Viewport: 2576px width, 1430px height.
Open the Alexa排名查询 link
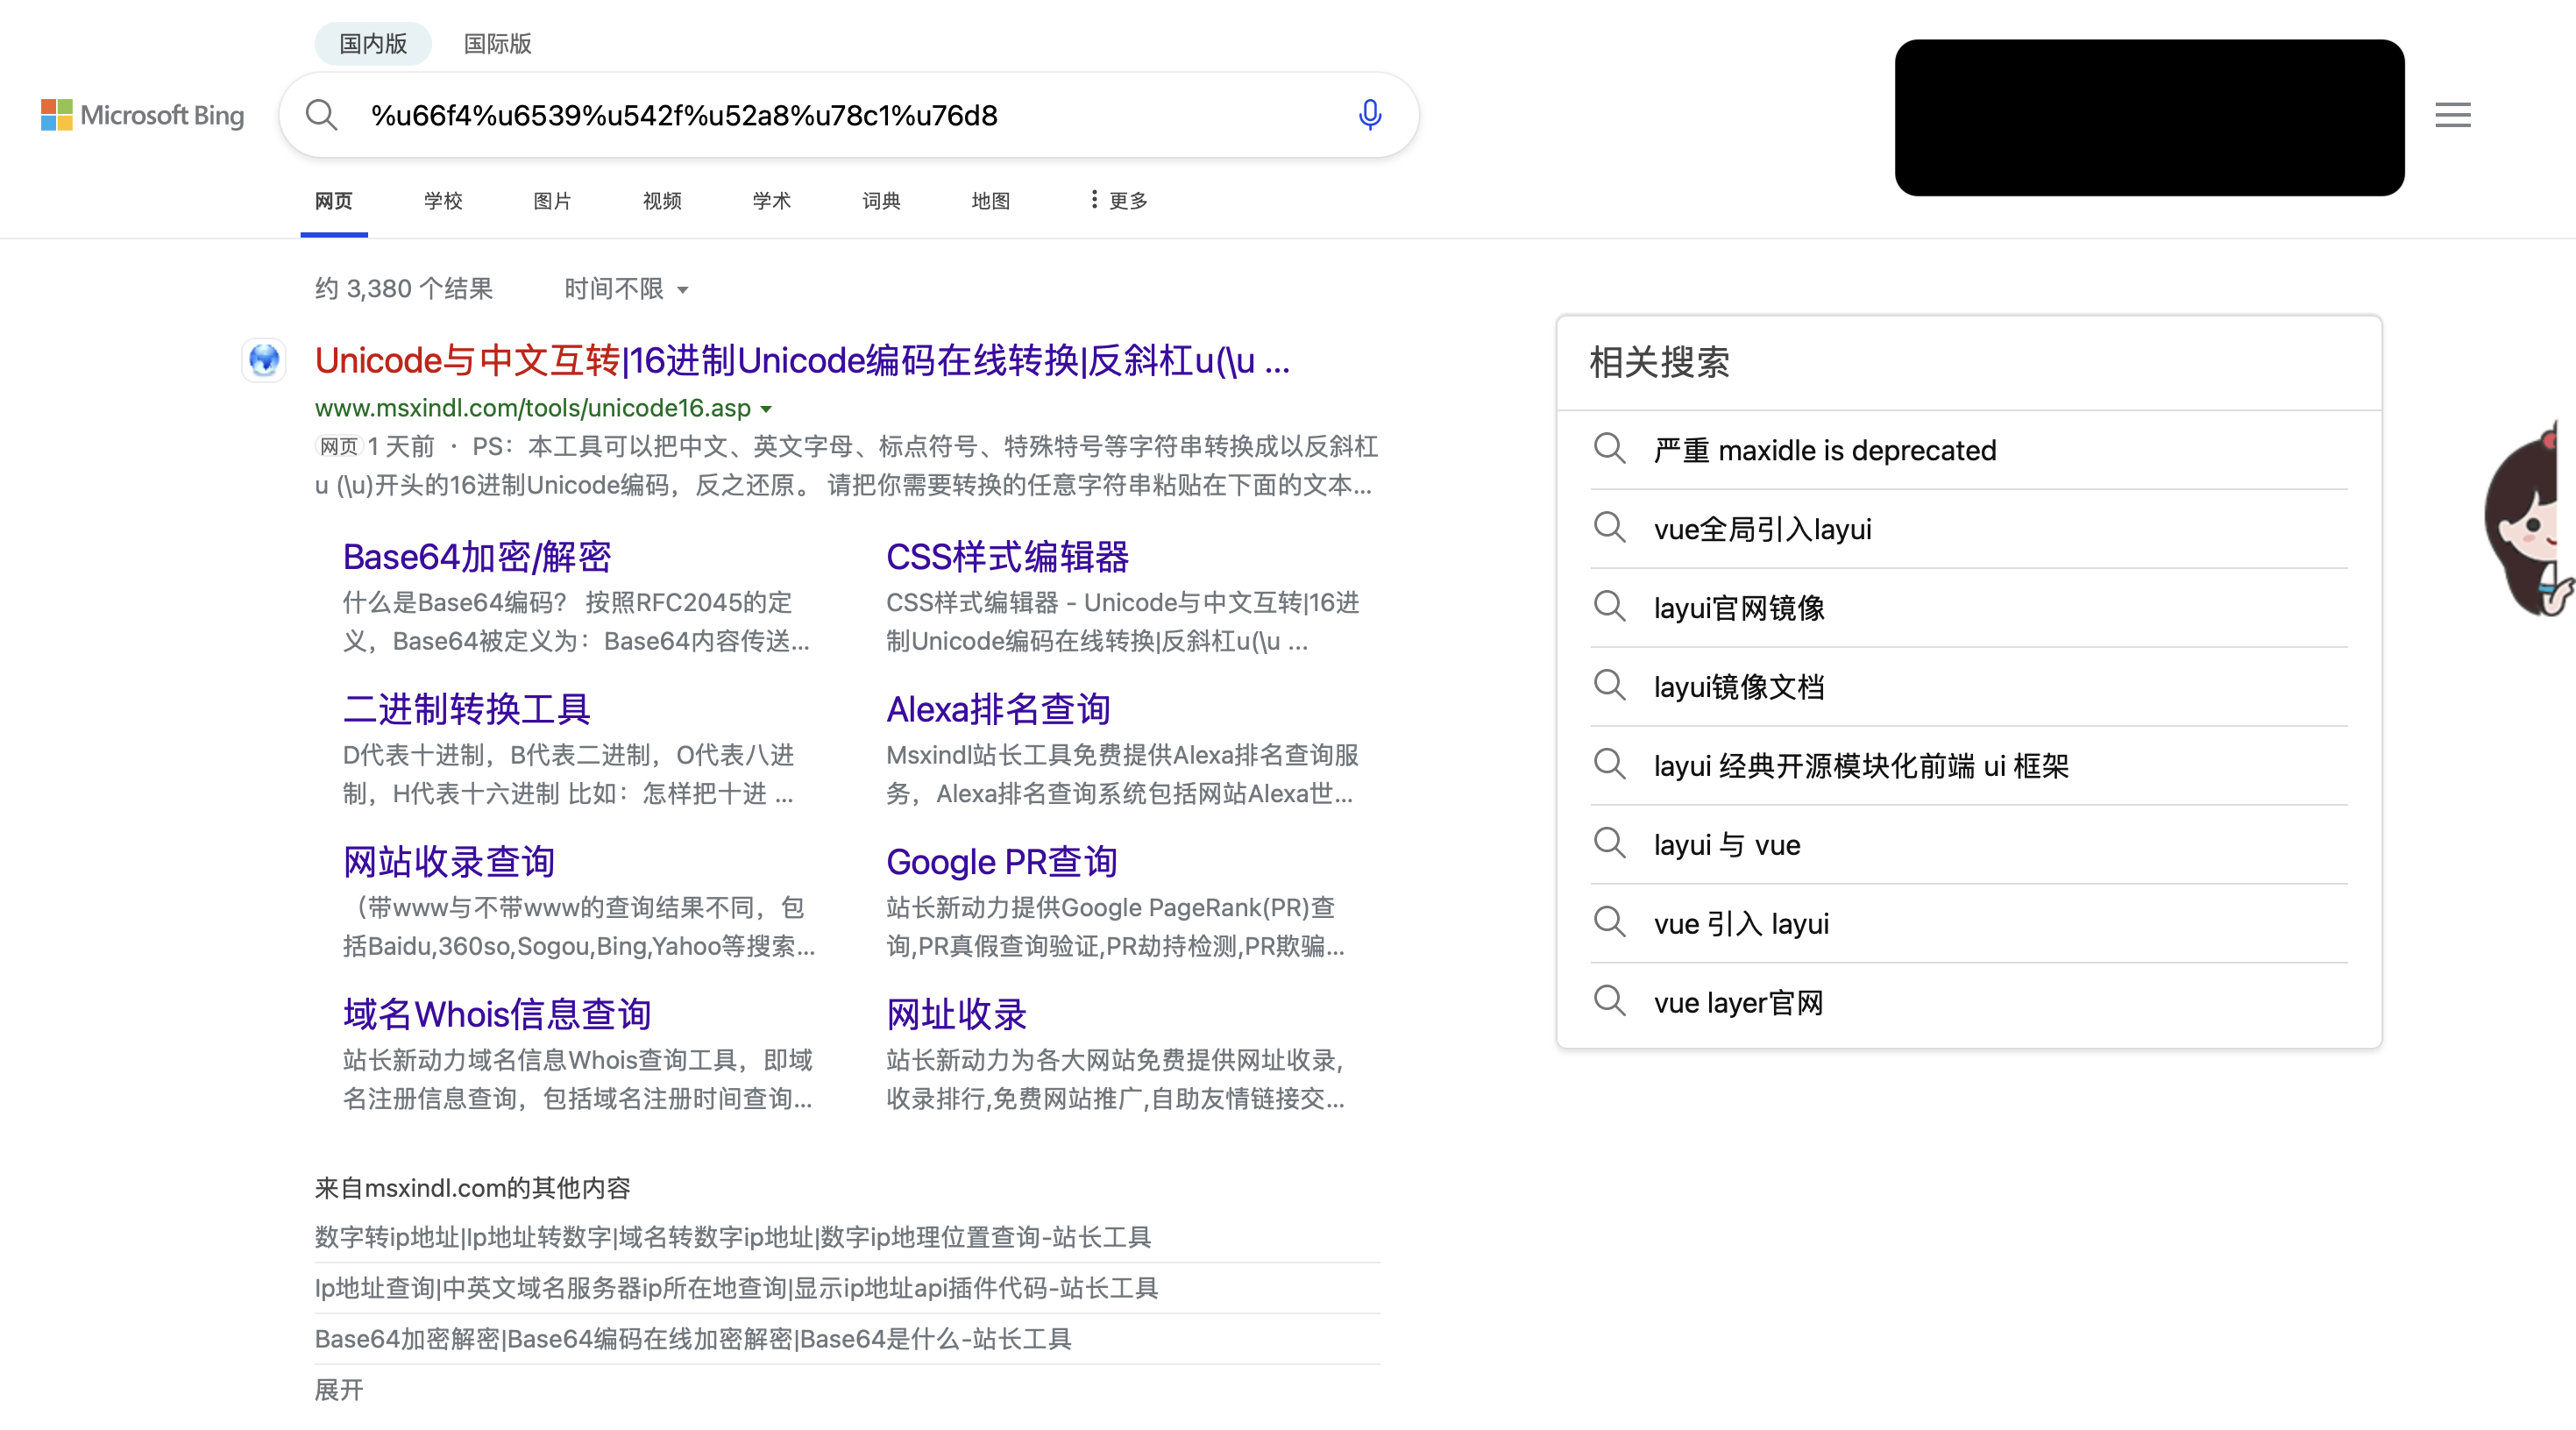click(998, 709)
